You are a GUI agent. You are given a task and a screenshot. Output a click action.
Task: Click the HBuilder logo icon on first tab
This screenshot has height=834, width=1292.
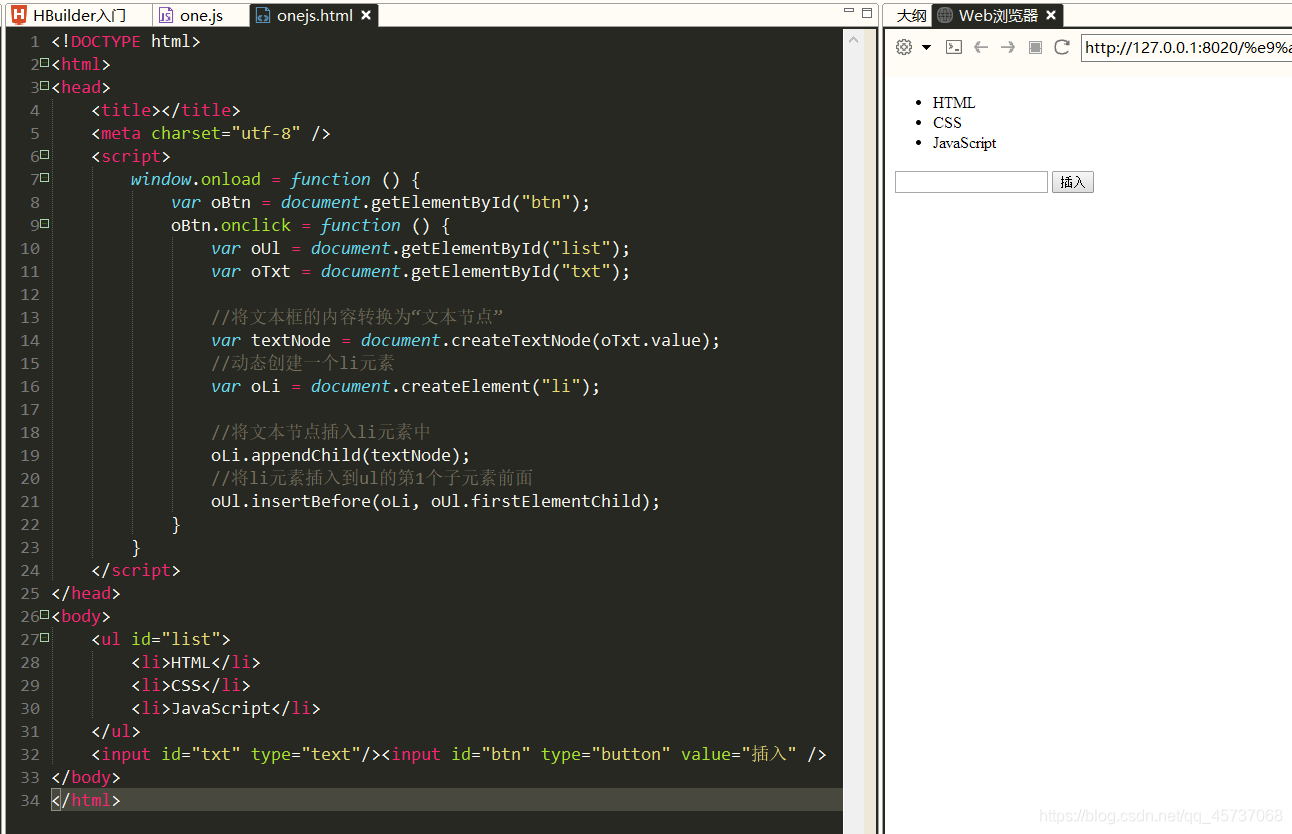18,15
